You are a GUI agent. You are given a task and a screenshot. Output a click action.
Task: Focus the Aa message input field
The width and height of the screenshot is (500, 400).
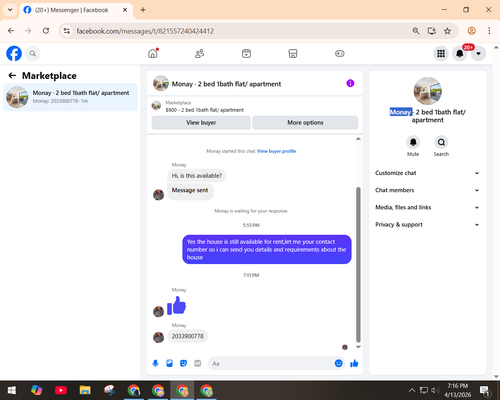[271, 363]
